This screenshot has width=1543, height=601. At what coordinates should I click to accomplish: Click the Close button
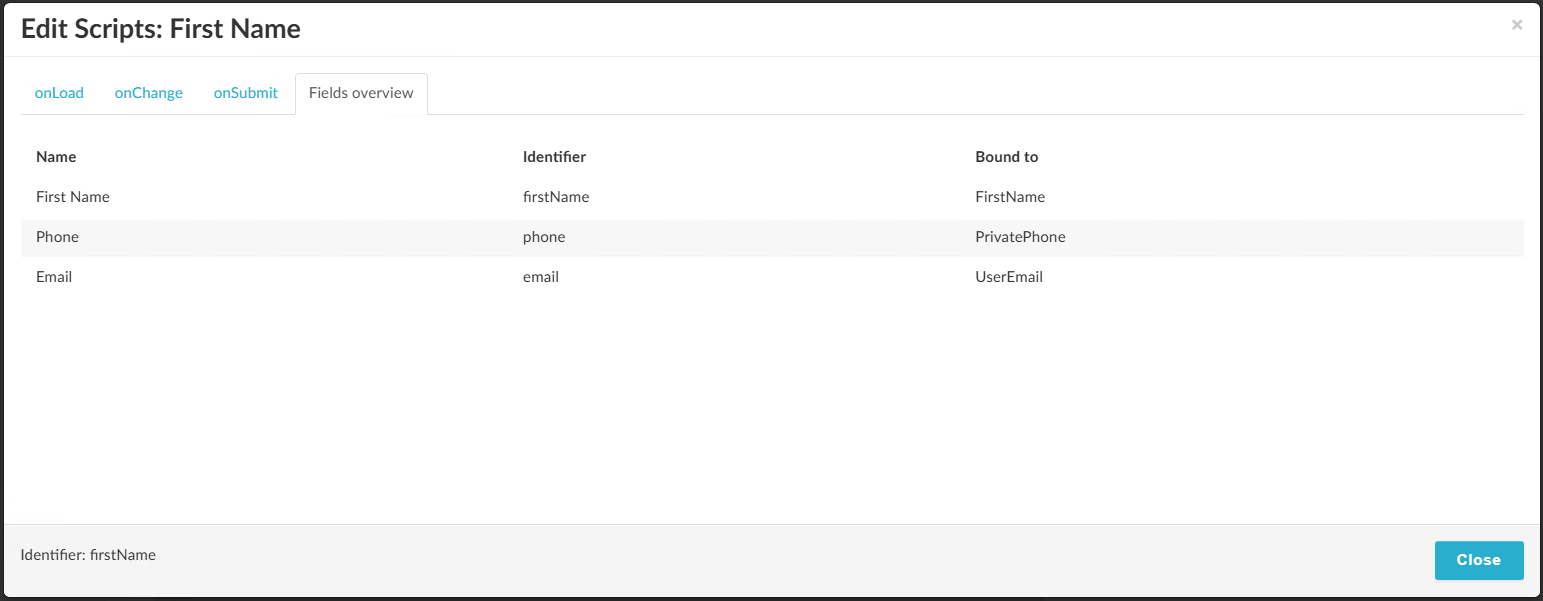pos(1478,560)
